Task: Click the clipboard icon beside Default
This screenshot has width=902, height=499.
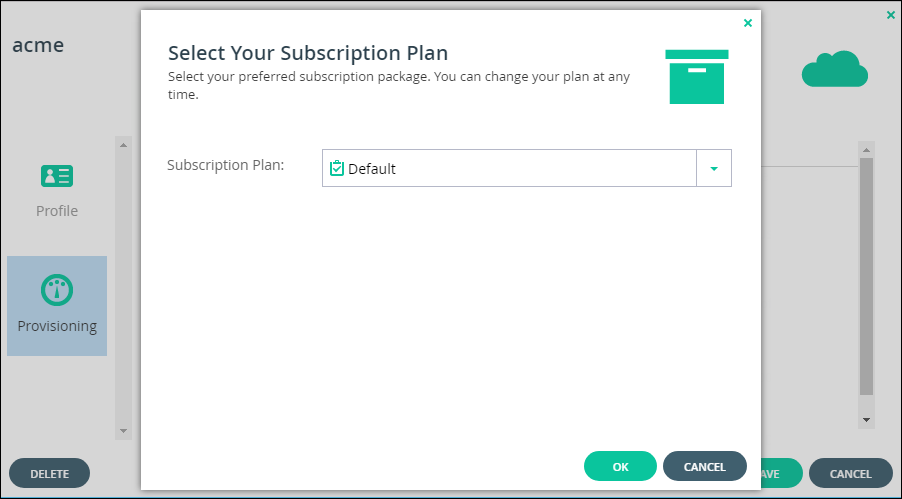Action: coord(337,168)
